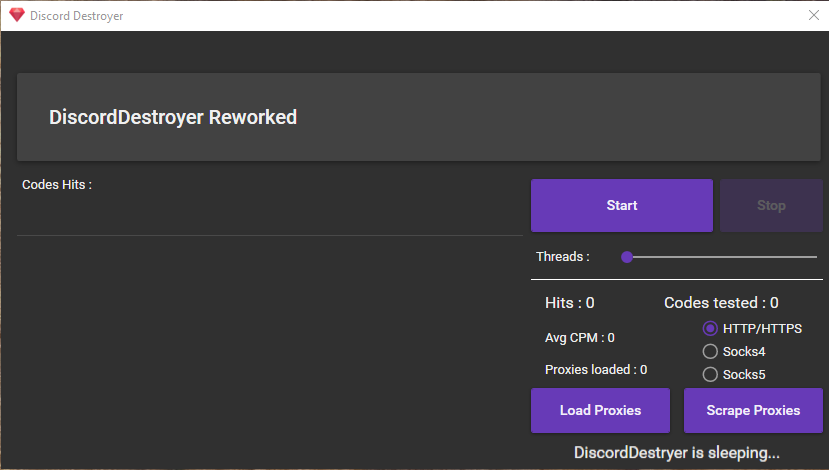Click the Codes tested counter

721,302
